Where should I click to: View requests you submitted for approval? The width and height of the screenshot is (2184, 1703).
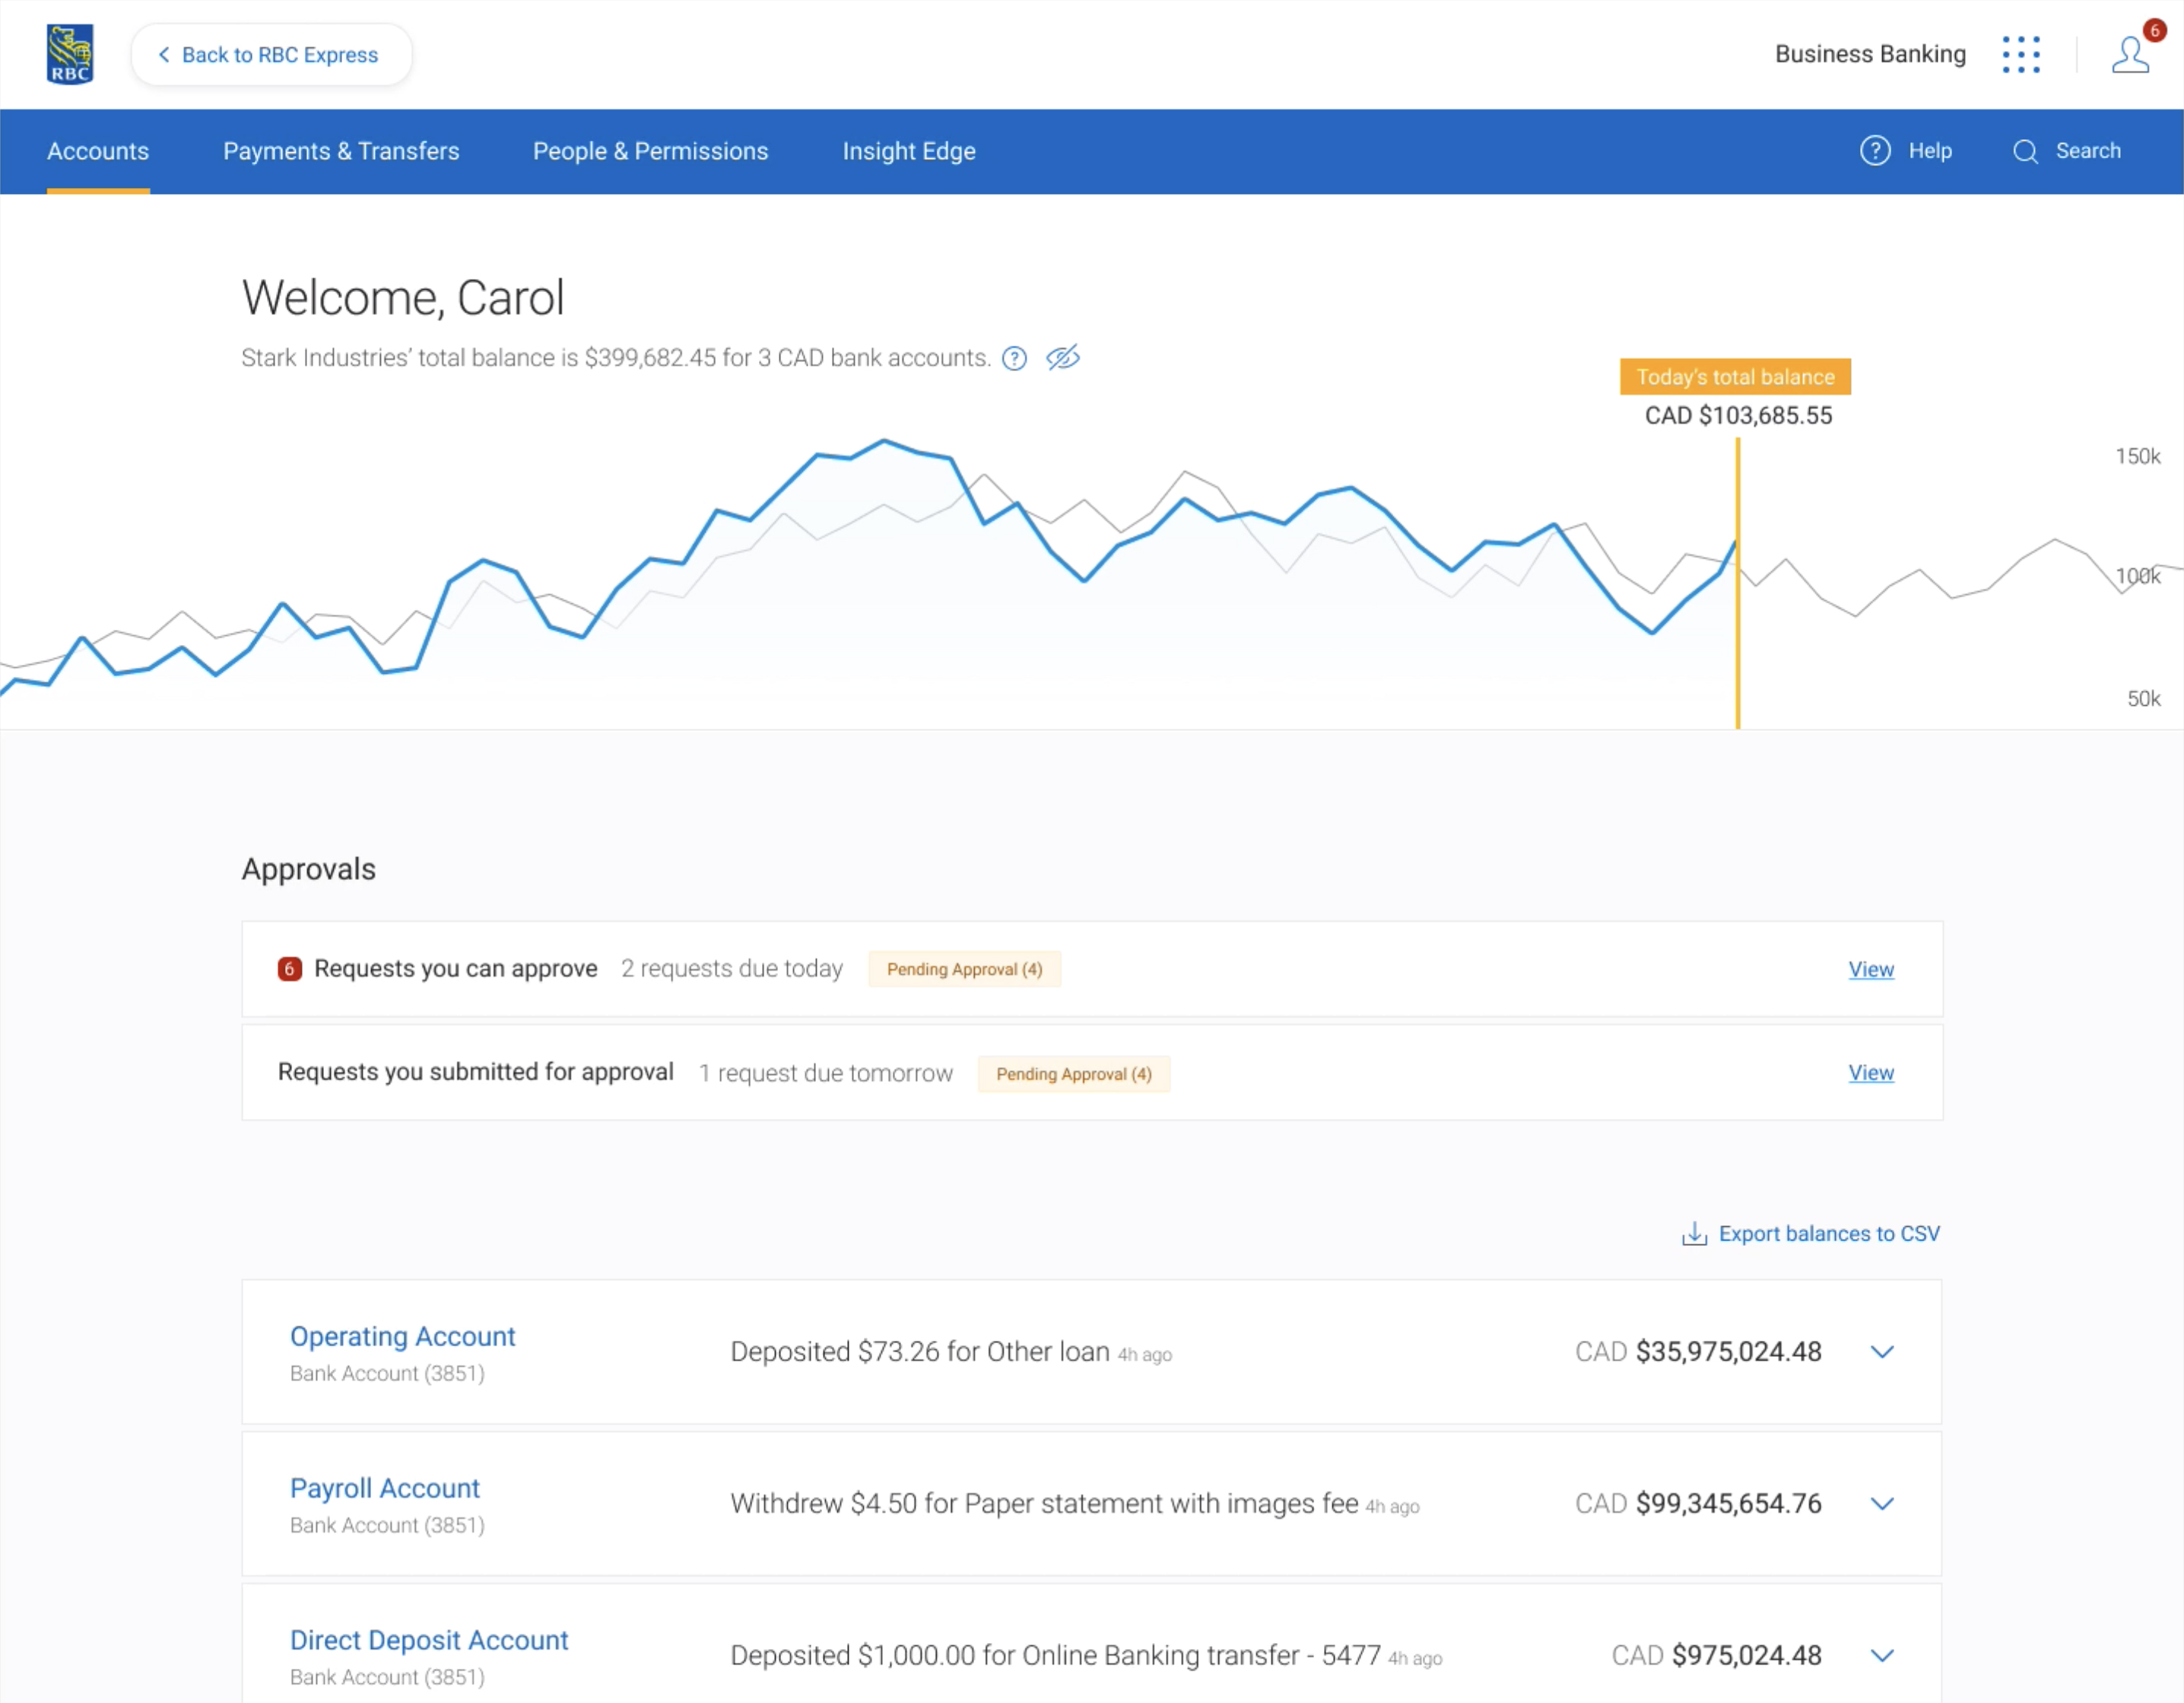[x=1871, y=1072]
